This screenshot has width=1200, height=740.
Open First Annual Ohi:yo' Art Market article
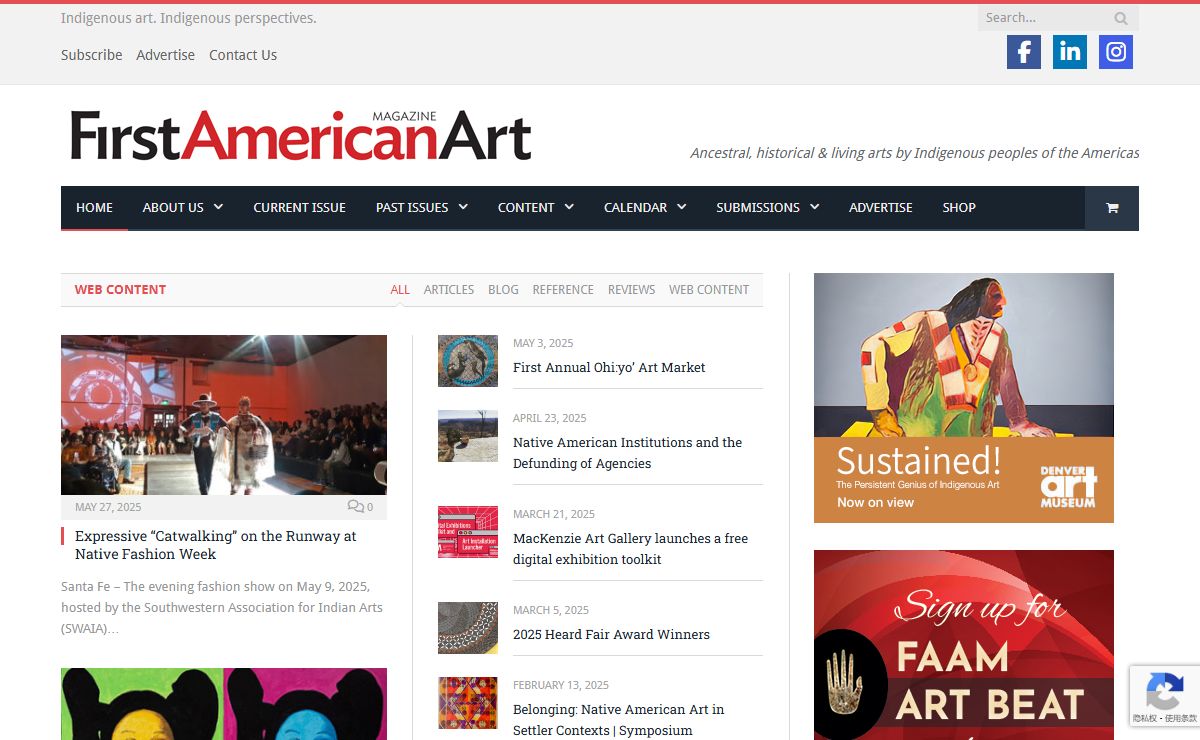click(609, 367)
